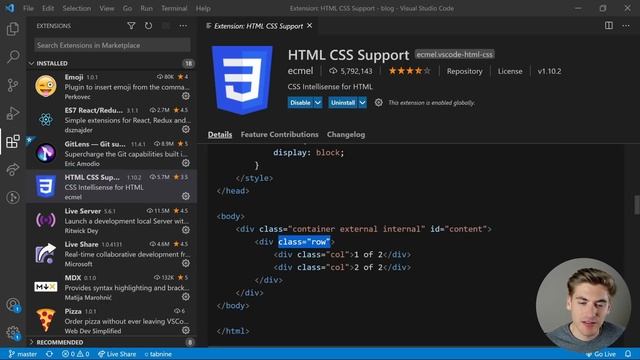640x360 pixels.
Task: Open the Repository link
Action: coord(464,71)
